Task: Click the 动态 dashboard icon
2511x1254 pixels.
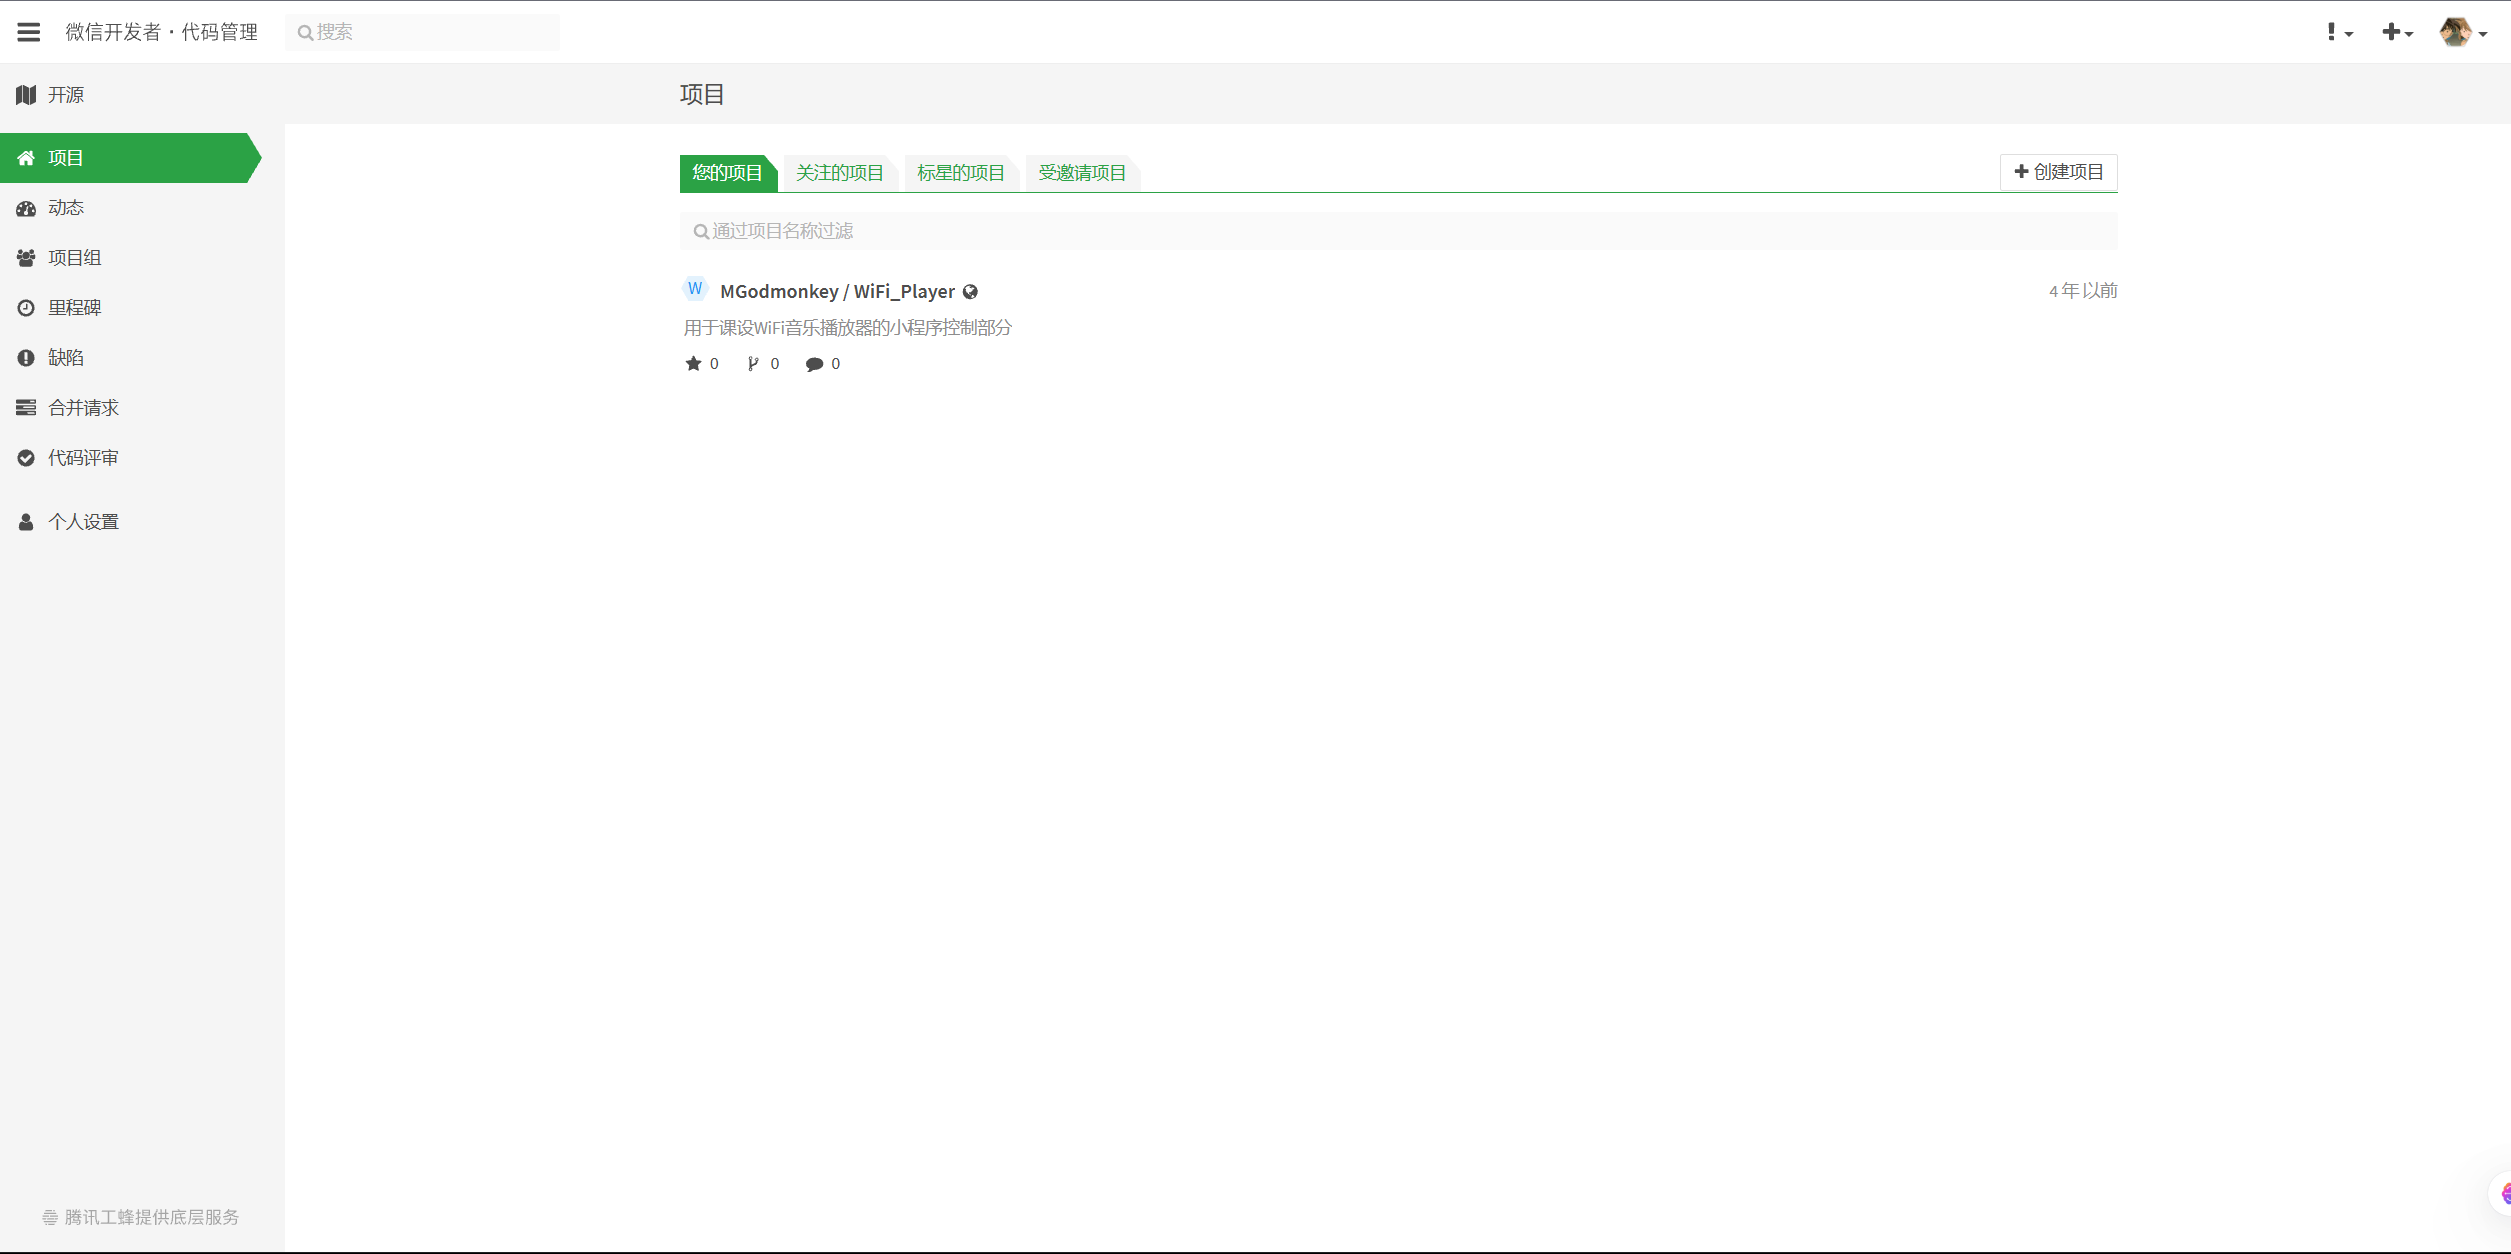Action: [x=26, y=208]
